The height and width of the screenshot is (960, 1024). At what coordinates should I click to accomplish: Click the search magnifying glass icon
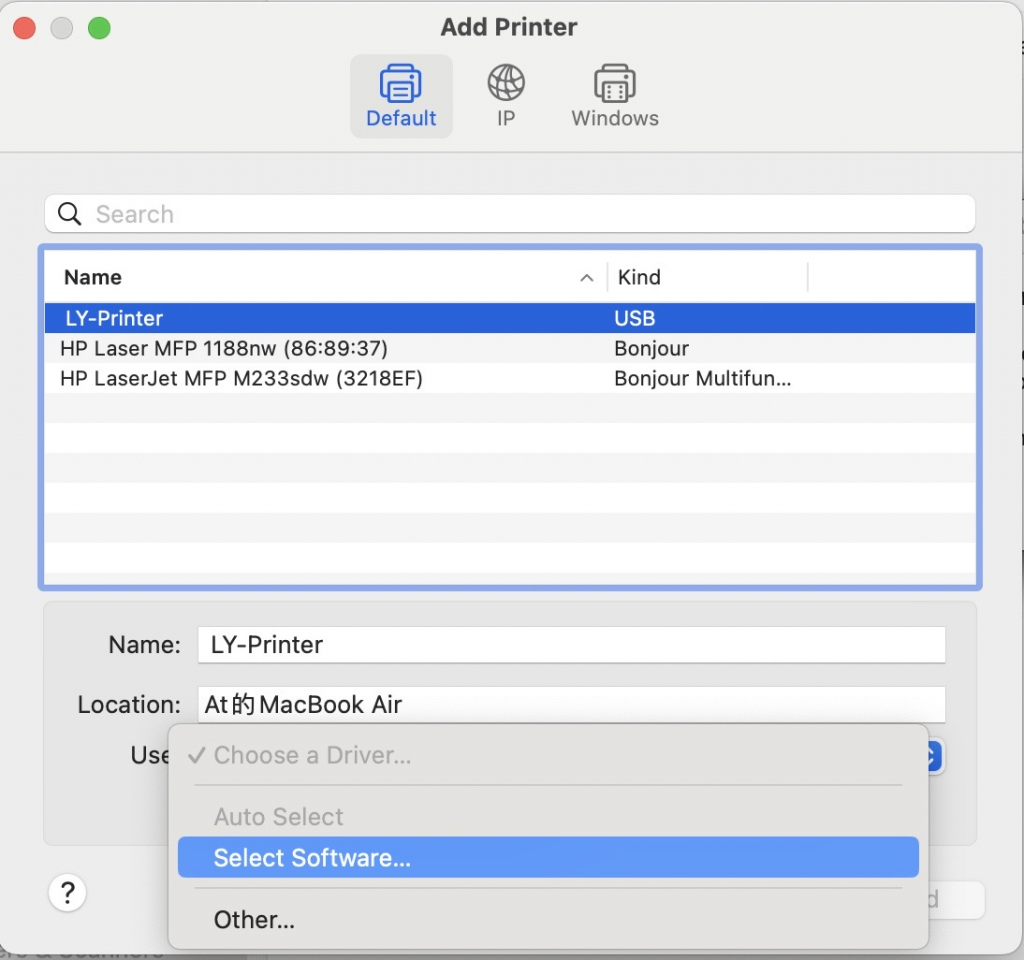[68, 213]
